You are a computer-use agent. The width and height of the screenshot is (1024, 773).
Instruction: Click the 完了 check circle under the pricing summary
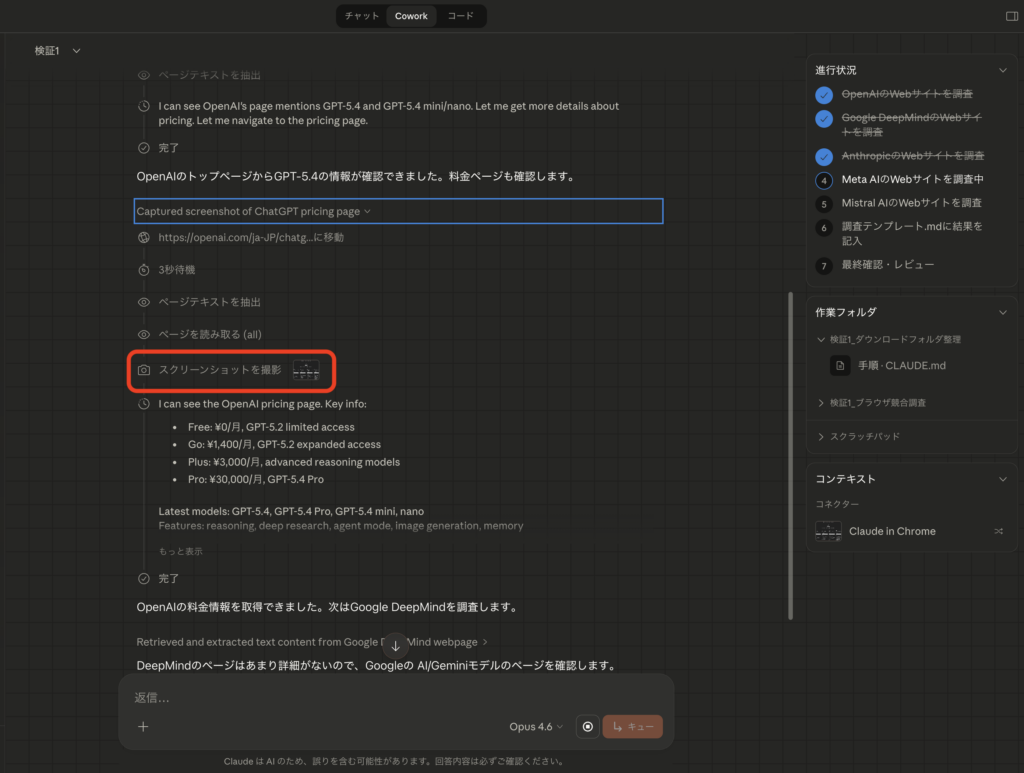146,578
